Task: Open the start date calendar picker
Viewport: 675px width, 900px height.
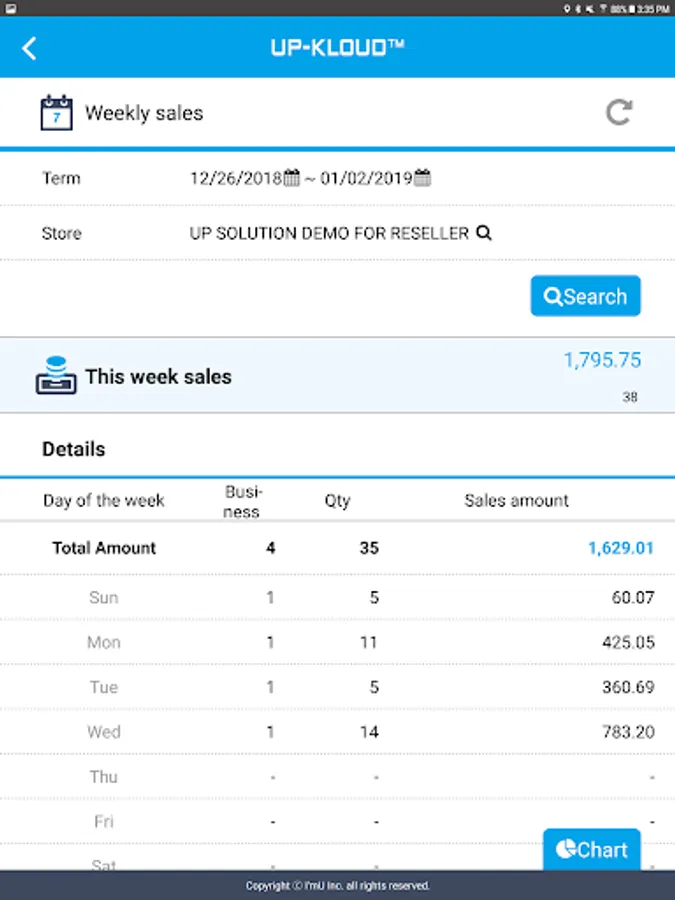Action: pos(292,179)
